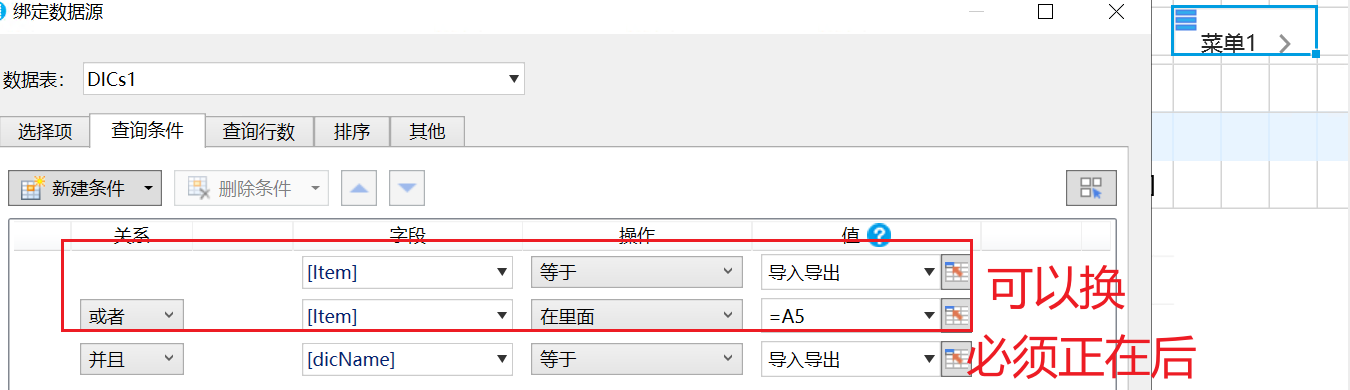The image size is (1350, 390).
Task: Click the blue help icon beside 值
Action: 879,236
